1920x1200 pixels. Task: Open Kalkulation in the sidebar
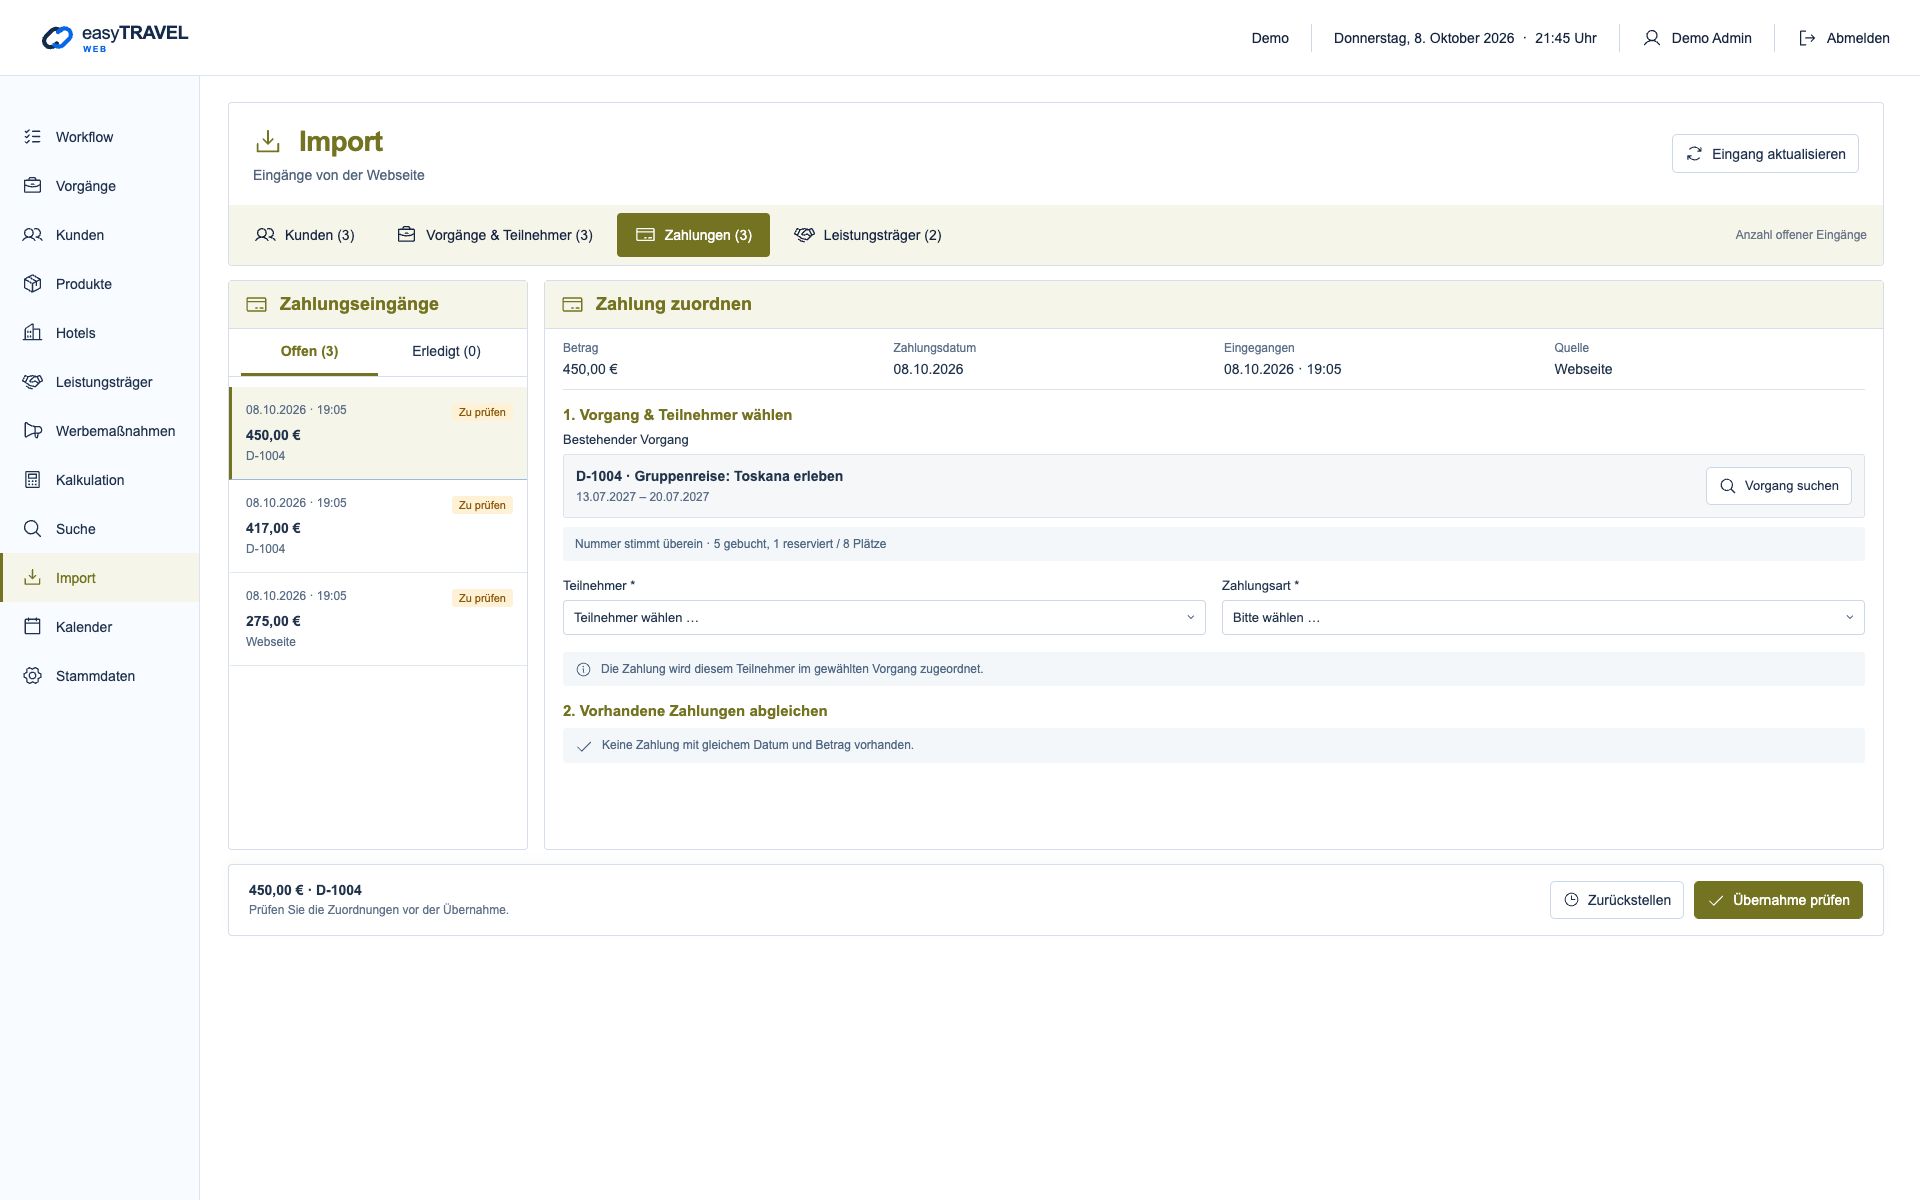pos(100,480)
